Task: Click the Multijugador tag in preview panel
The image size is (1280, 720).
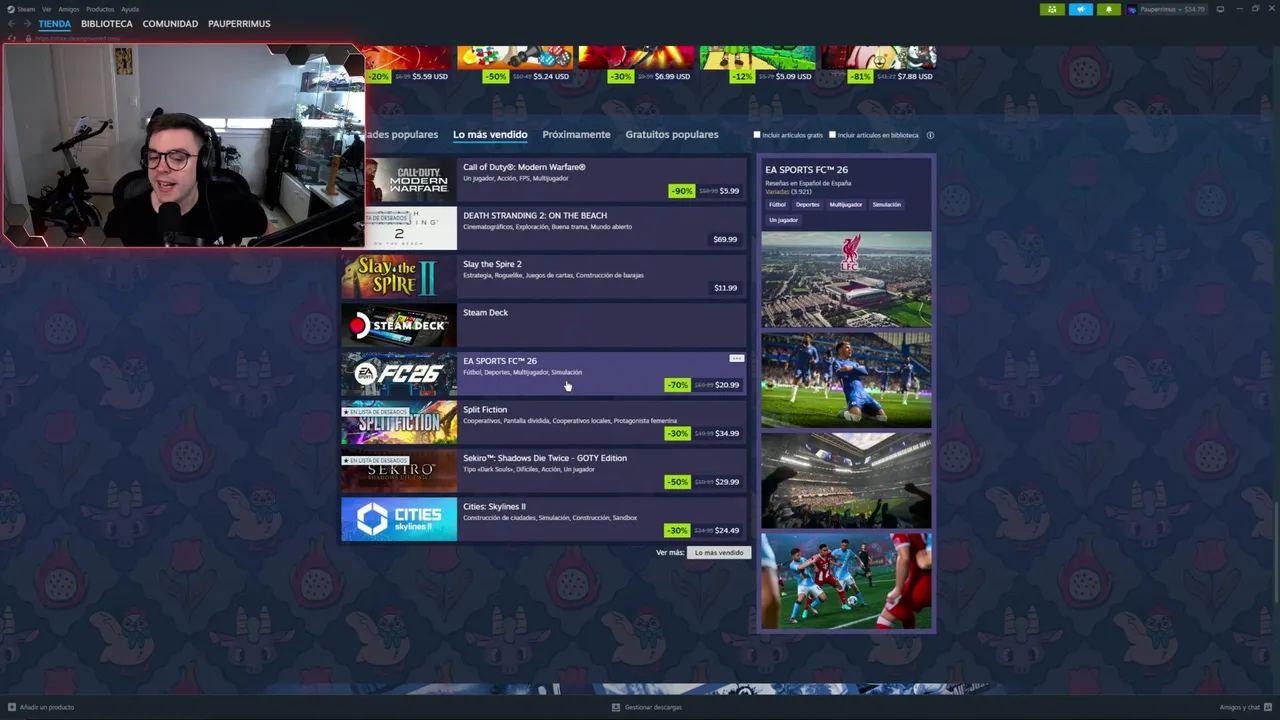Action: click(x=846, y=204)
